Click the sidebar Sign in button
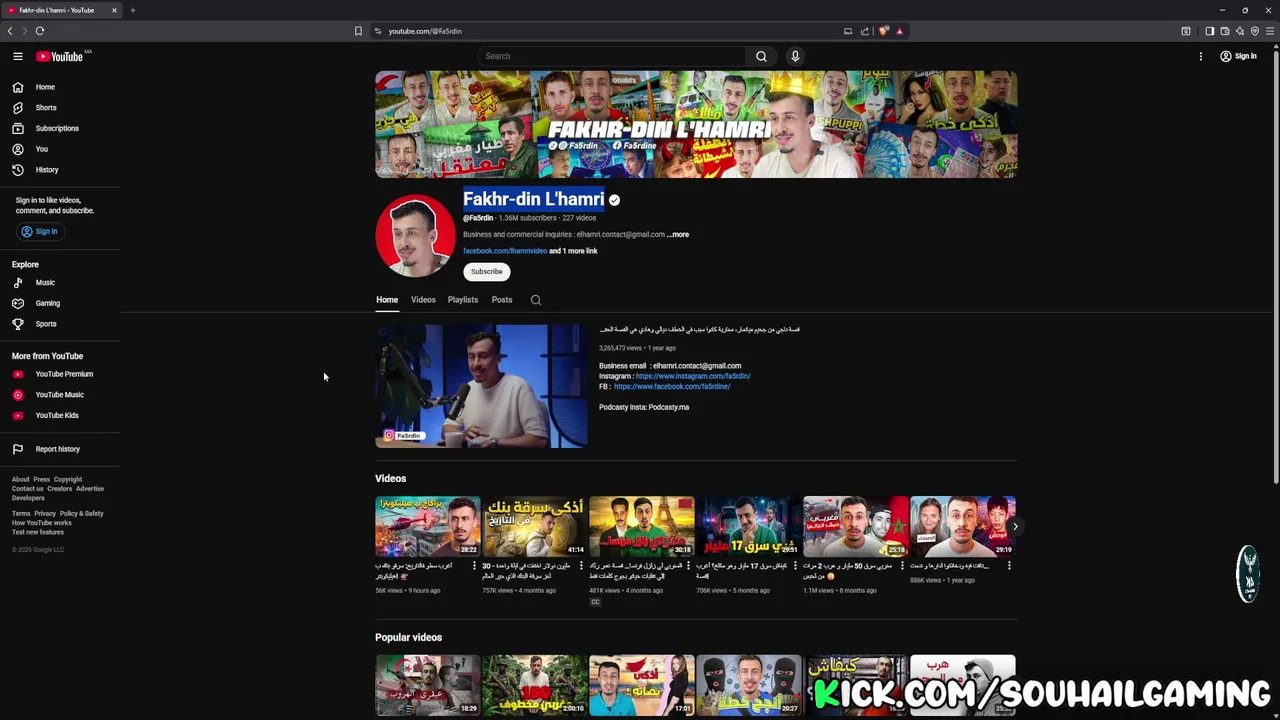Screen dimensions: 1280x720 click(x=40, y=231)
